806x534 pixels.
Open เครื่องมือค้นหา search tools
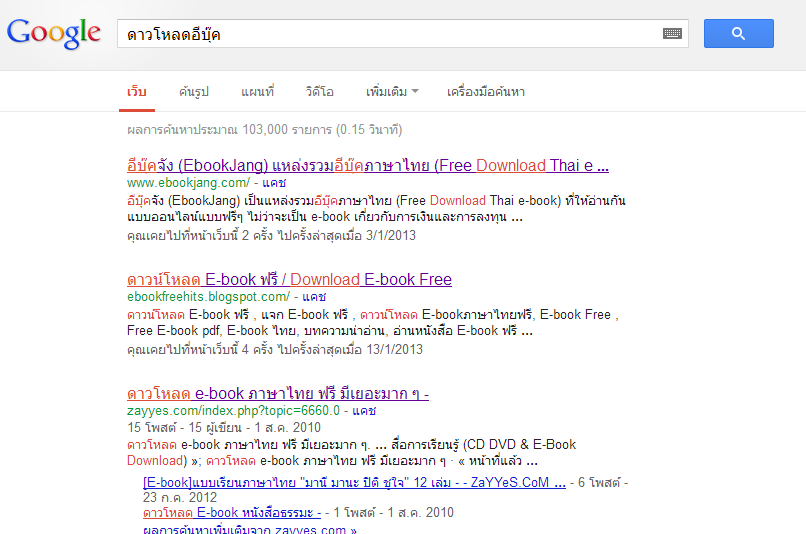click(486, 91)
